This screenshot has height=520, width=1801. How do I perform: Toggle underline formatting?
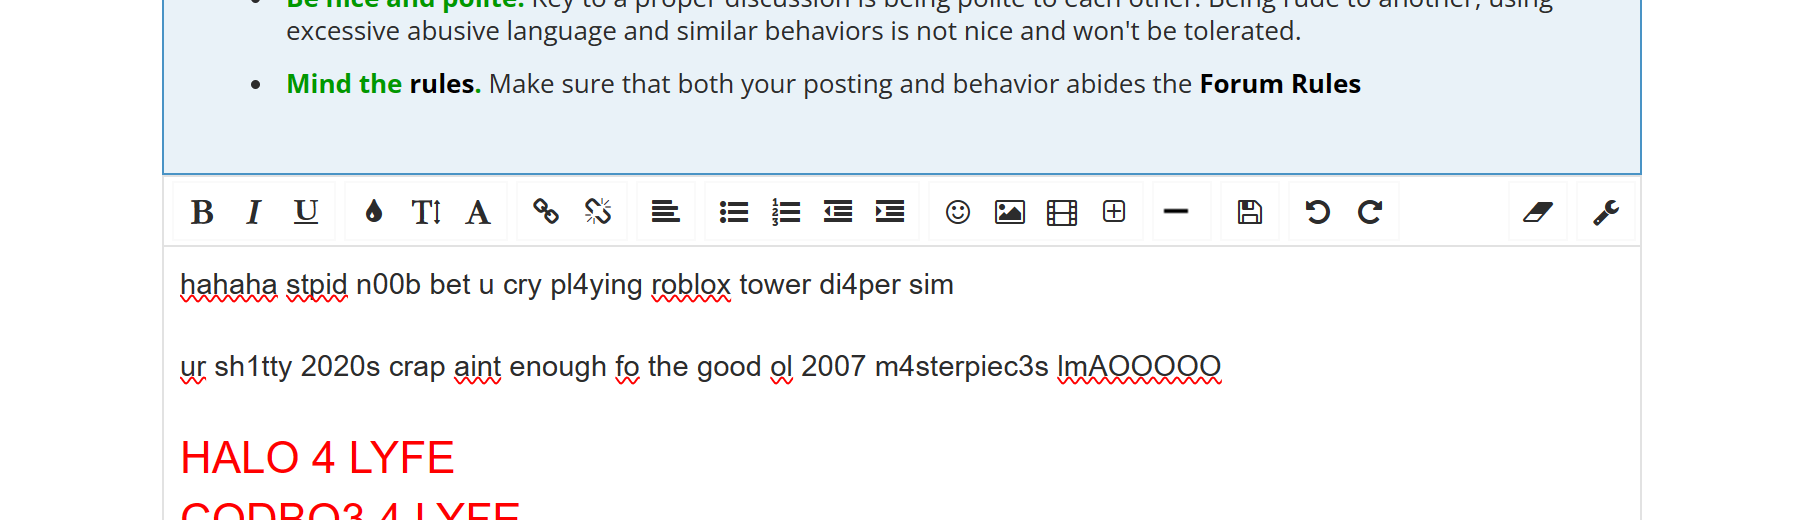point(306,212)
